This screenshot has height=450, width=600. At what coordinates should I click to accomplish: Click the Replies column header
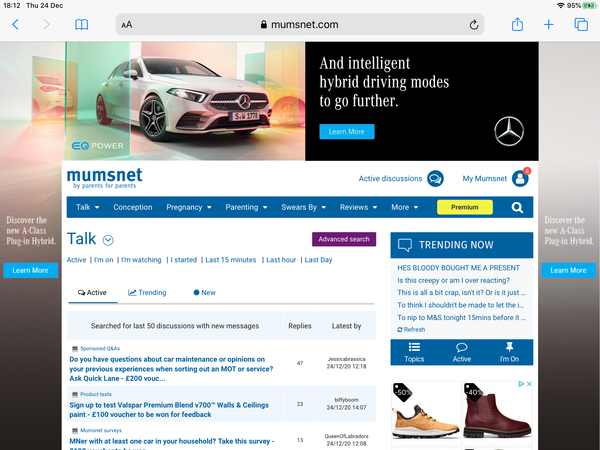pyautogui.click(x=300, y=326)
